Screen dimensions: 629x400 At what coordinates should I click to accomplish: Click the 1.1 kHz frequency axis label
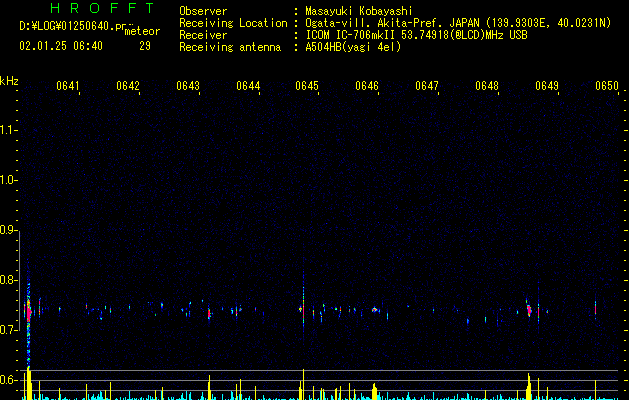(8, 130)
